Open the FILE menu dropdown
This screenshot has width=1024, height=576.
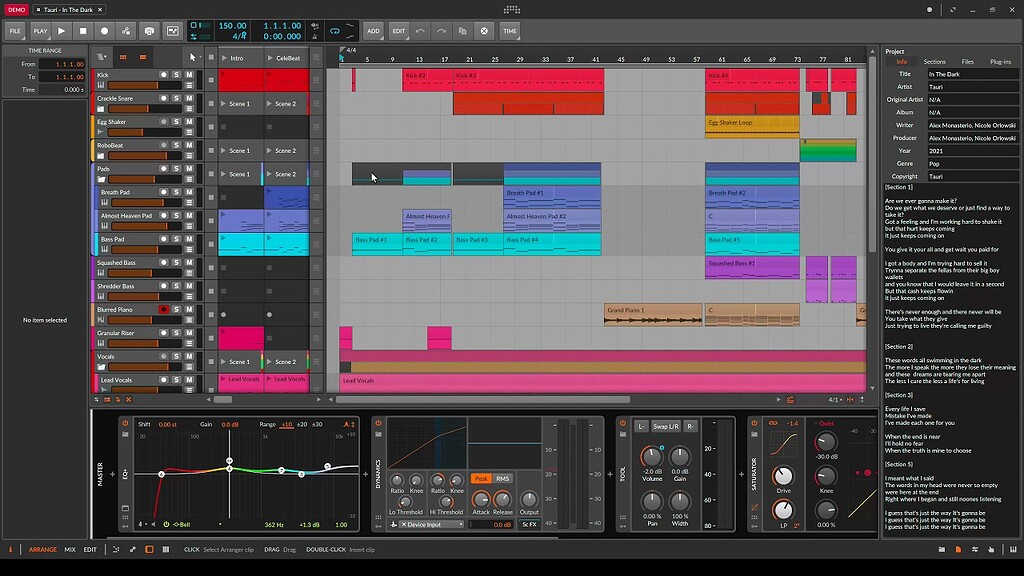15,31
